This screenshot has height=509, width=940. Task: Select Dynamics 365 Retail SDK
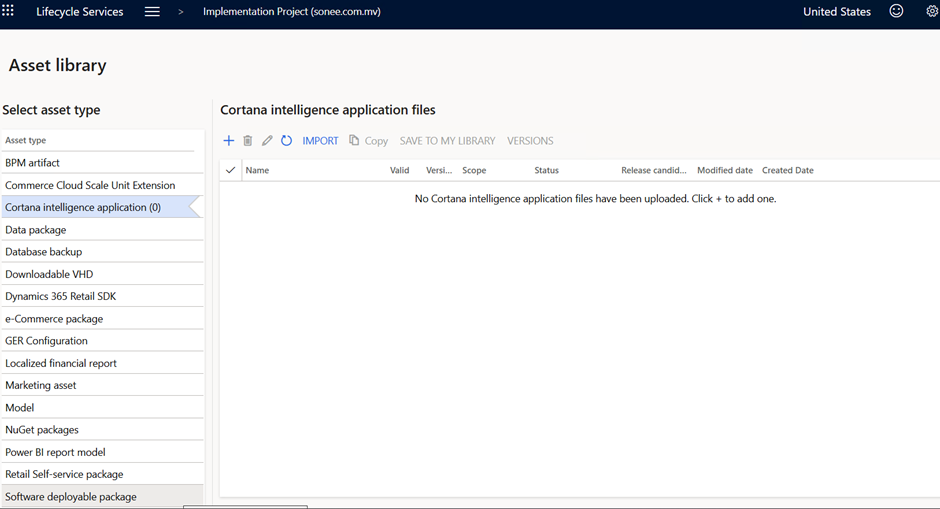103,296
